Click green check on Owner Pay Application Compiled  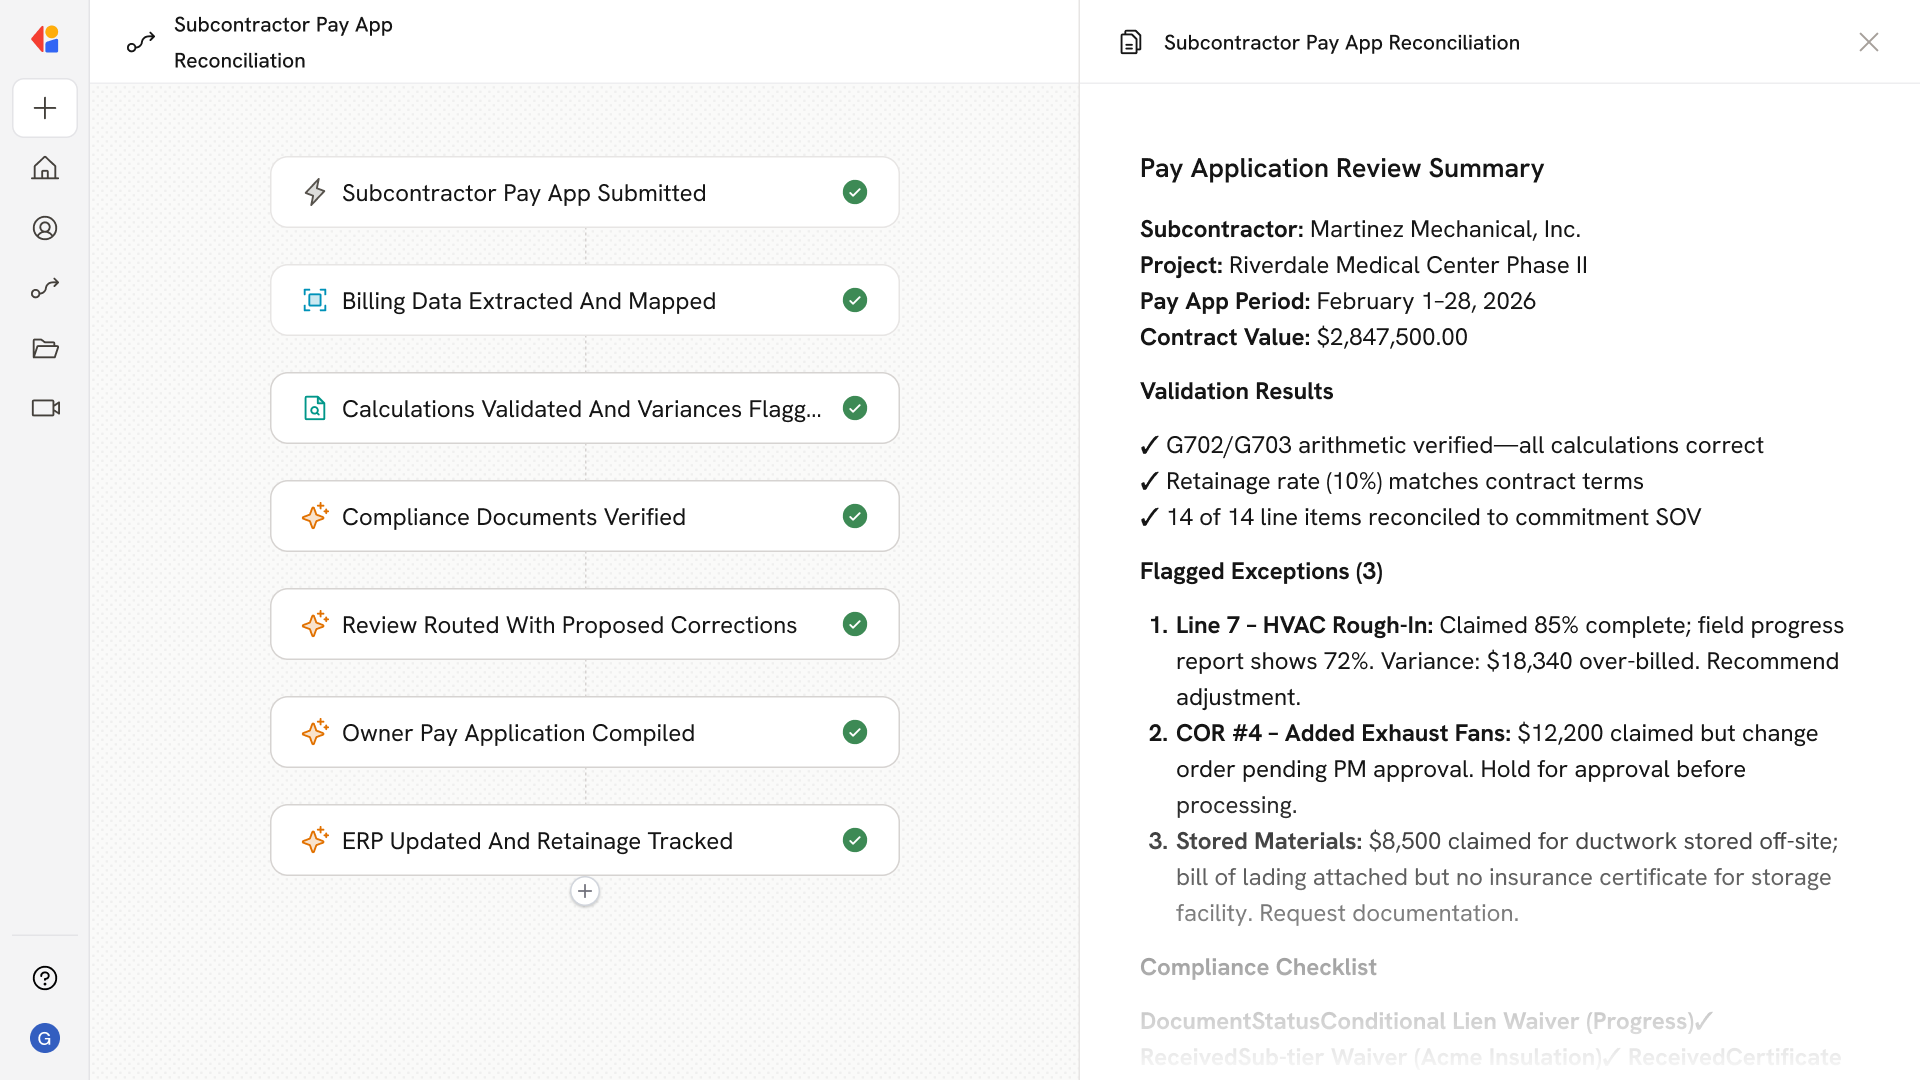[x=855, y=732]
